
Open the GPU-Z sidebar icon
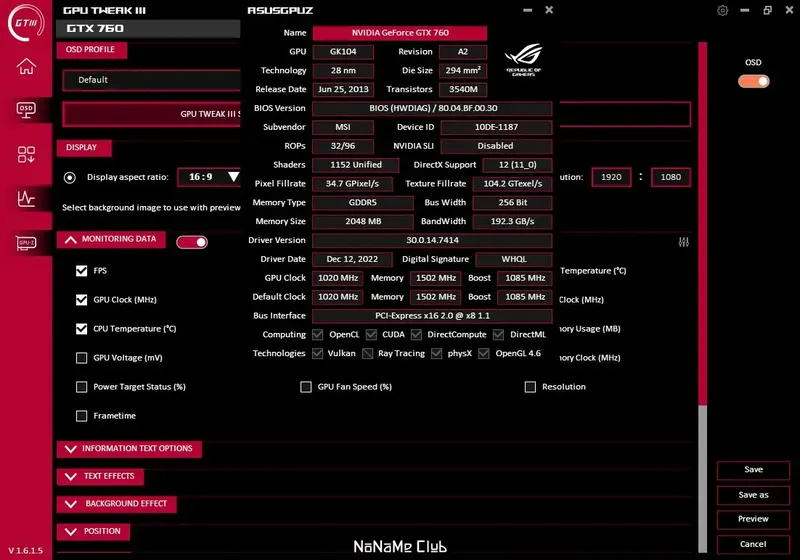[x=26, y=242]
